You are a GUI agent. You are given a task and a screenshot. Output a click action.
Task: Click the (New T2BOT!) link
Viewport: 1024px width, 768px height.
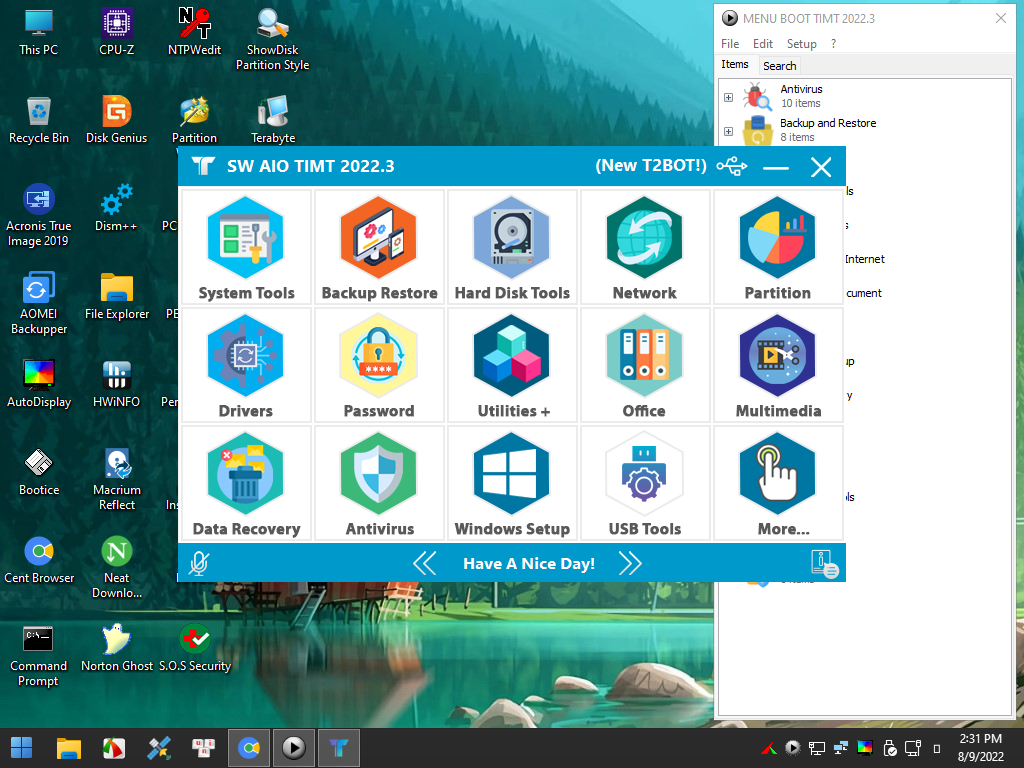(650, 165)
